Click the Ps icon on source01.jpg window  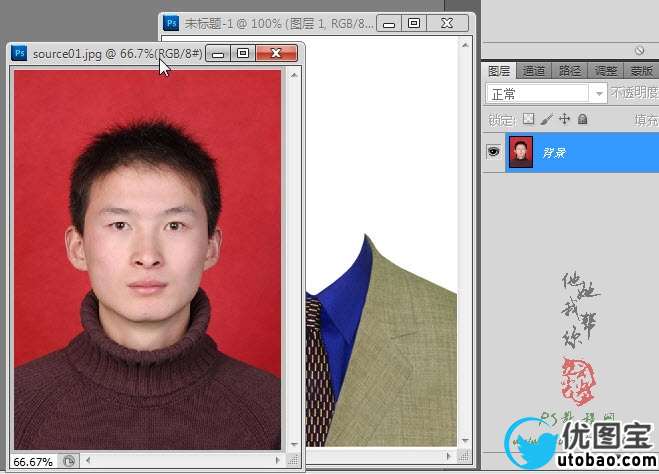[x=19, y=53]
